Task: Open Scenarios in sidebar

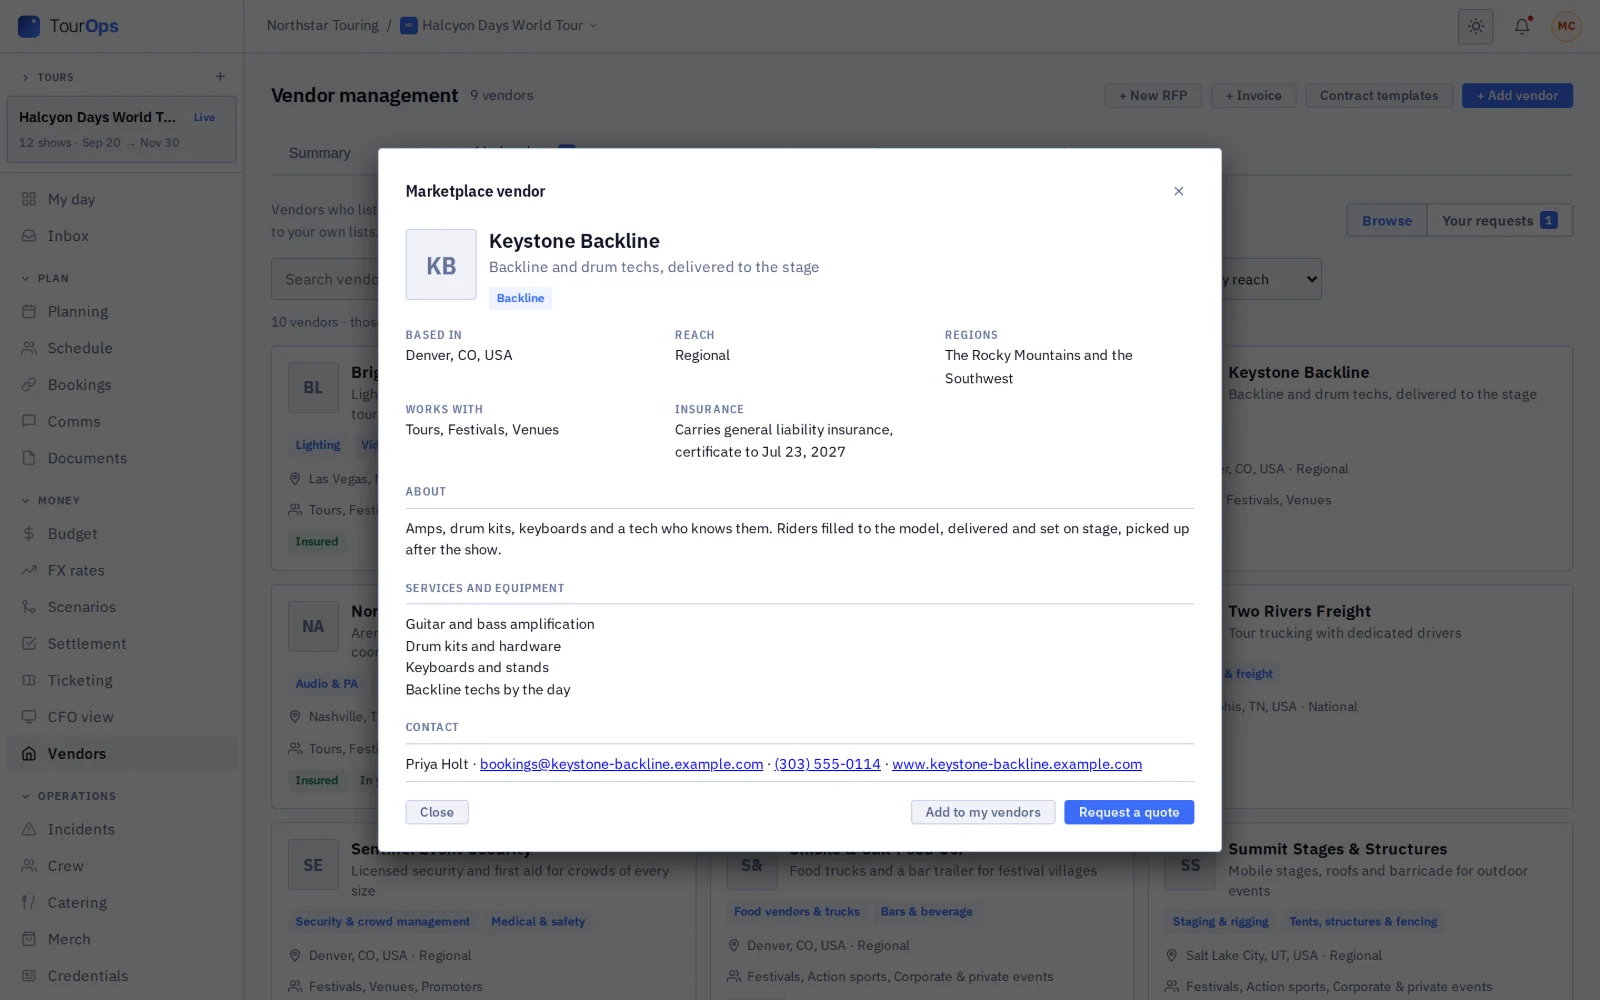Action: (122, 607)
